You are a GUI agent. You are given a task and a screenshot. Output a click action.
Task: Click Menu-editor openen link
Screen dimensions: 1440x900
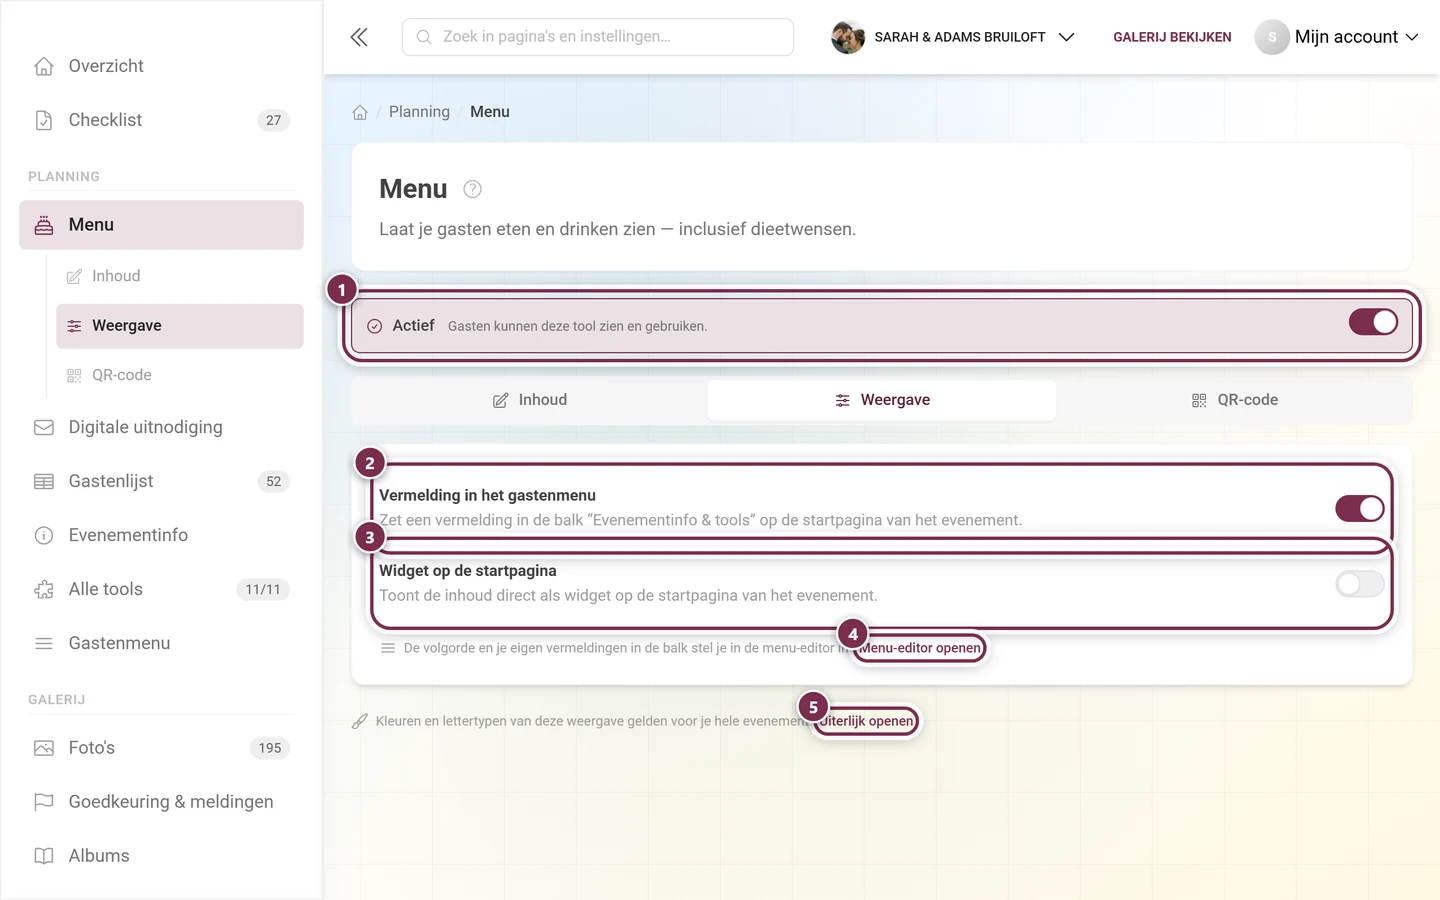tap(919, 648)
